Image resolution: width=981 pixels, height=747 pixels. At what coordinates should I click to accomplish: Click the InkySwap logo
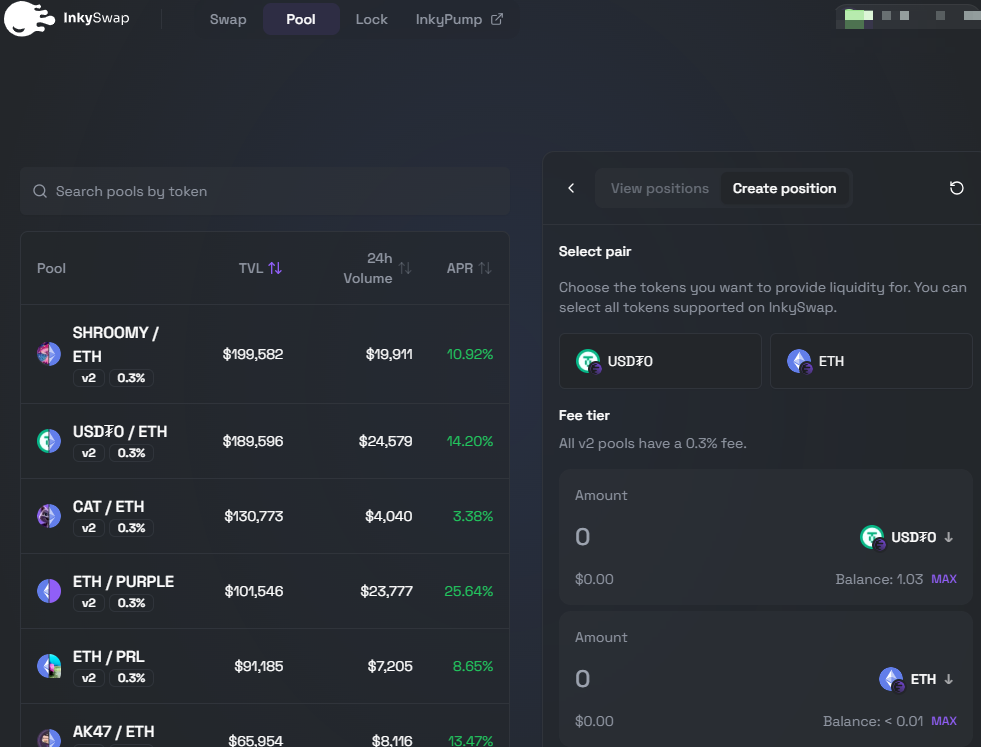click(x=67, y=18)
